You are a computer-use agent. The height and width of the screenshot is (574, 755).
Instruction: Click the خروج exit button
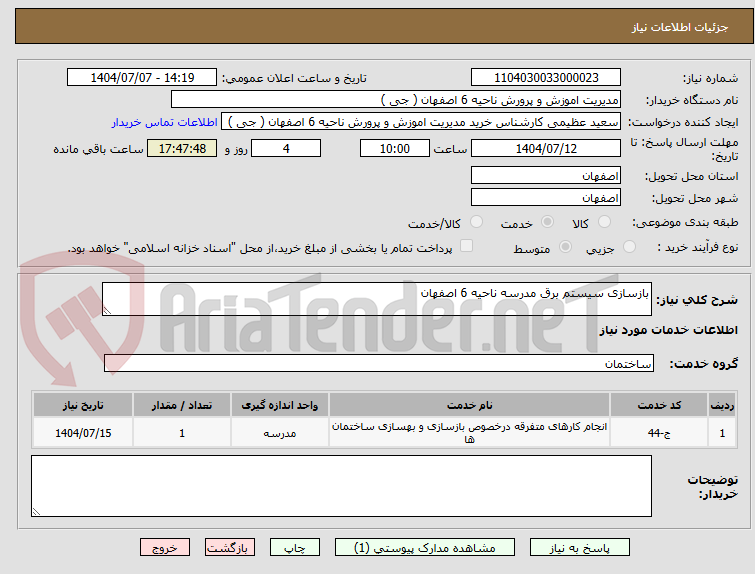click(165, 548)
